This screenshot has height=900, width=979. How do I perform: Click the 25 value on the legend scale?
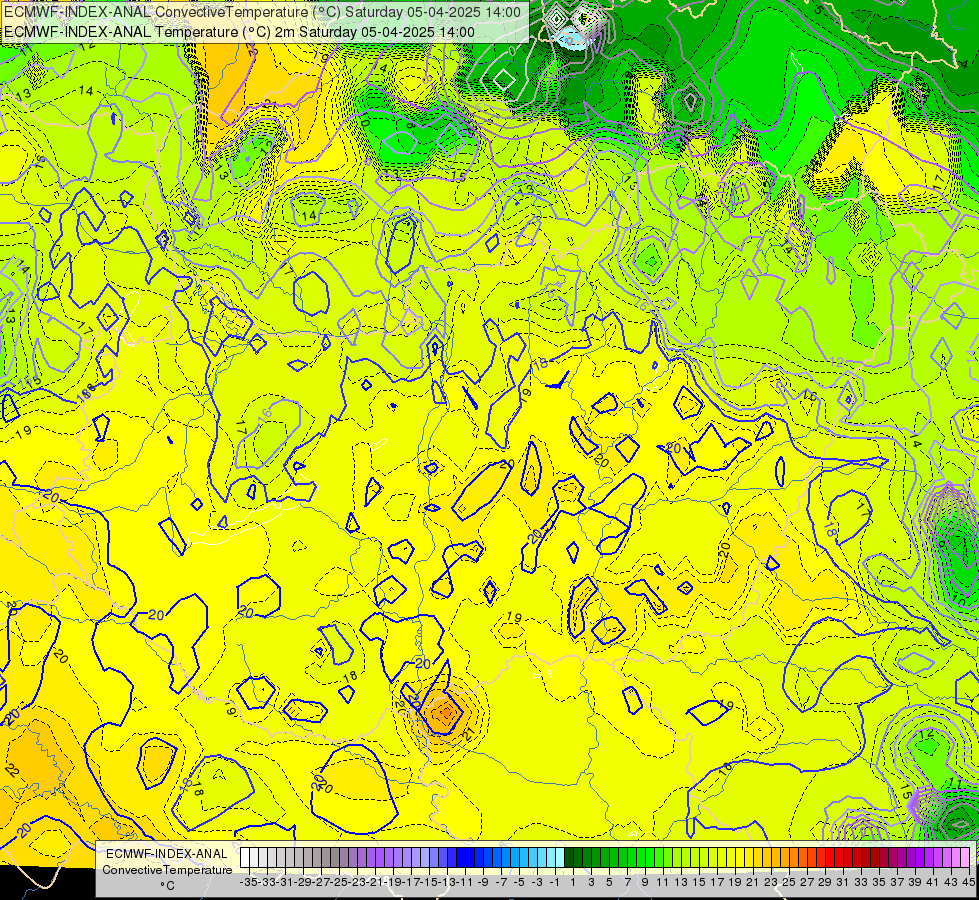click(789, 882)
